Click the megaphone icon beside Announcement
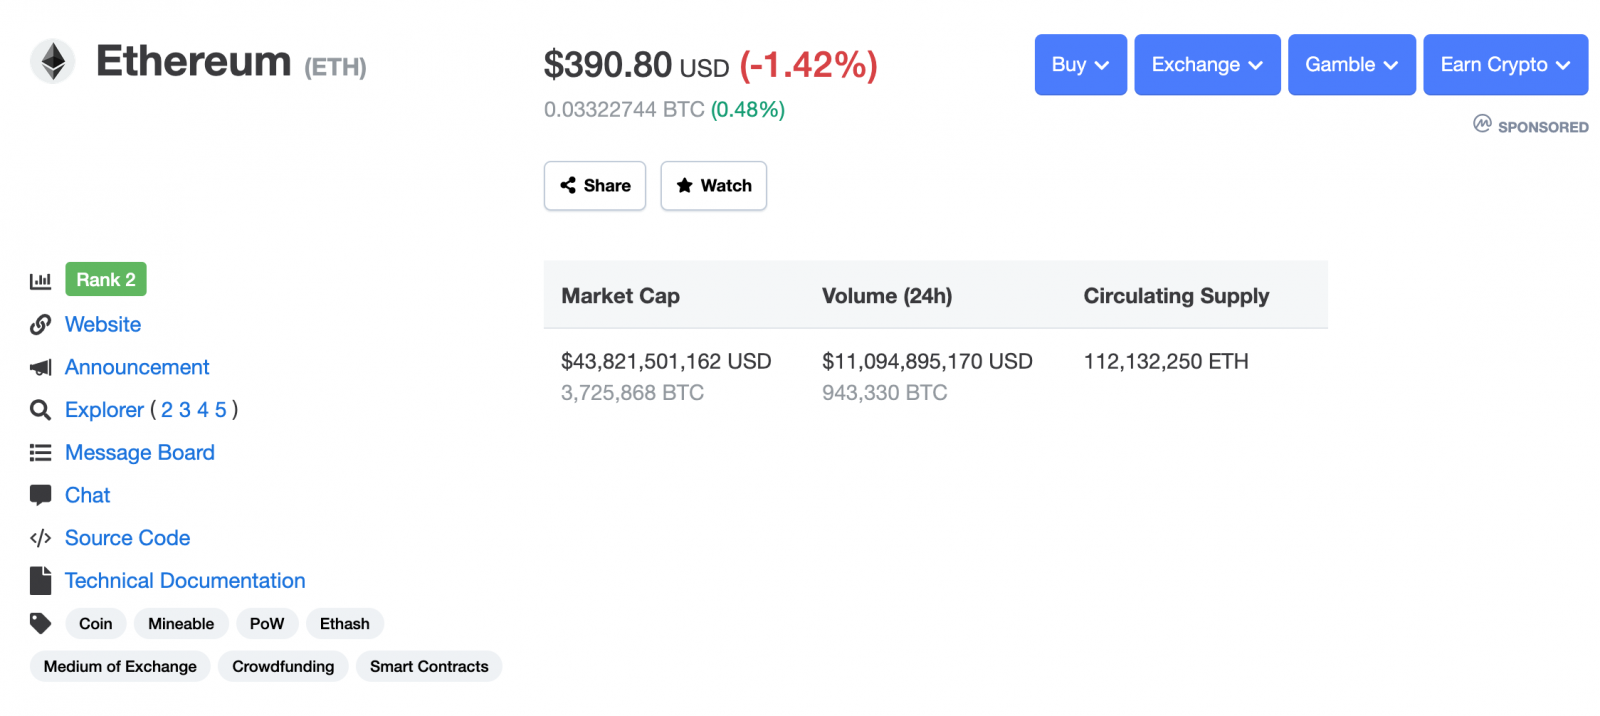1600x716 pixels. point(40,367)
